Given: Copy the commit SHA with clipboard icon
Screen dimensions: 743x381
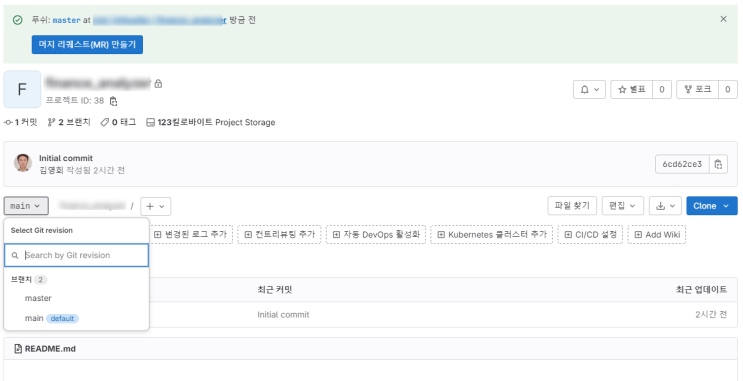Looking at the screenshot, I should (718, 164).
